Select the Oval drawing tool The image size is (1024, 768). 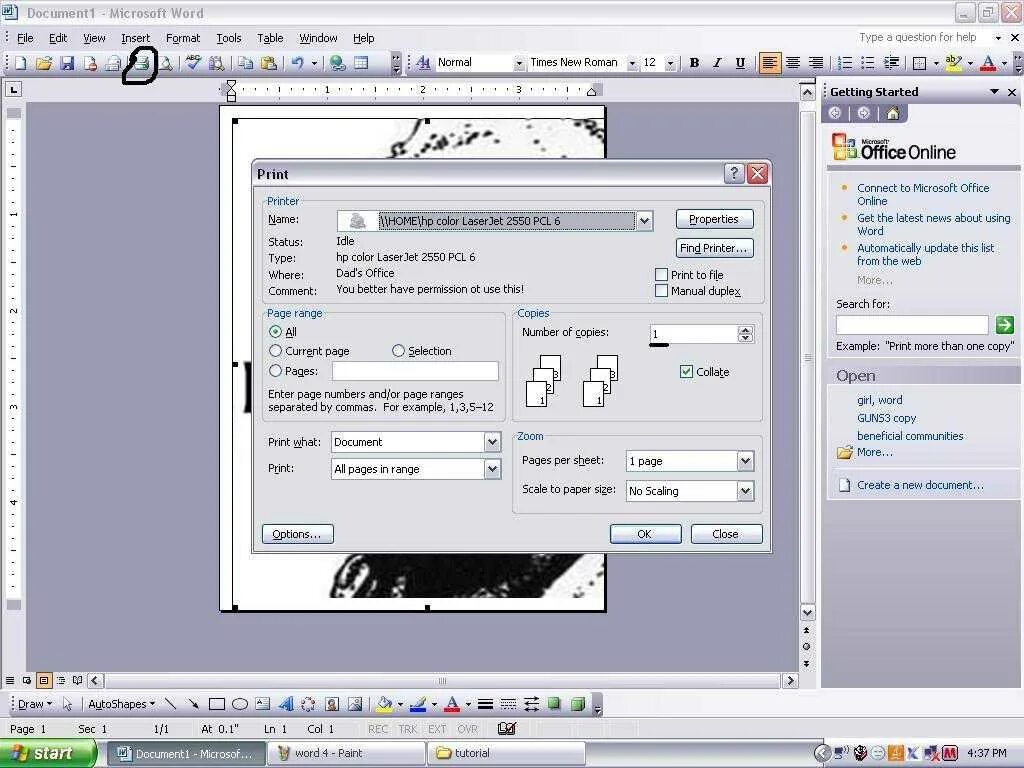click(240, 703)
